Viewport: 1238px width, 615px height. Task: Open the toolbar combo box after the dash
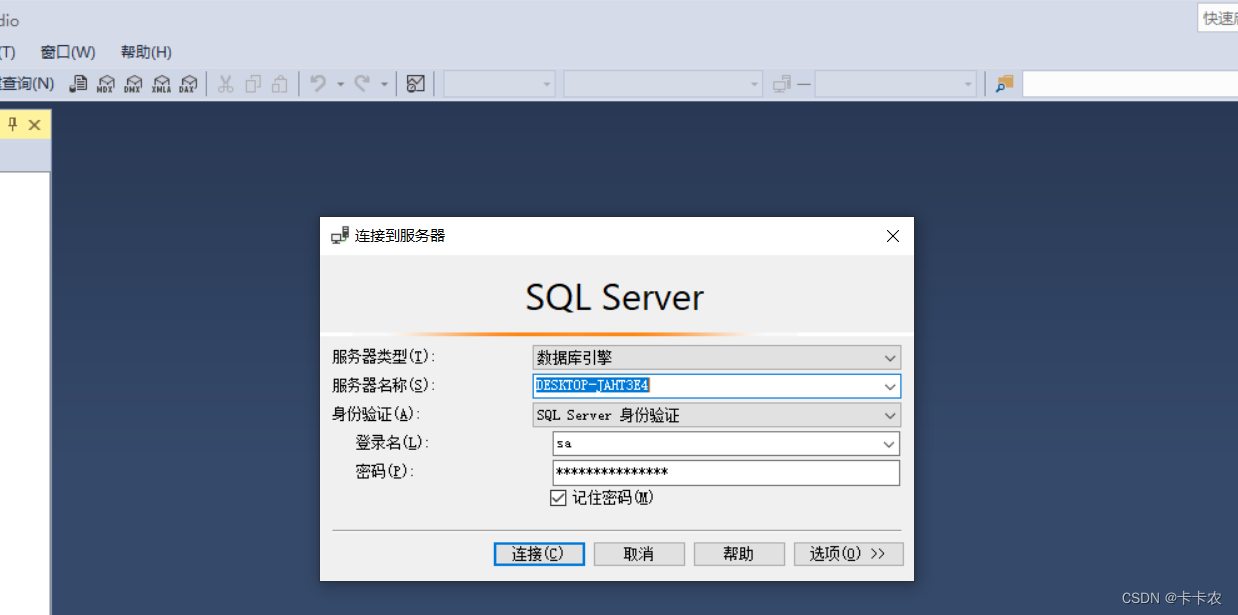pyautogui.click(x=895, y=84)
